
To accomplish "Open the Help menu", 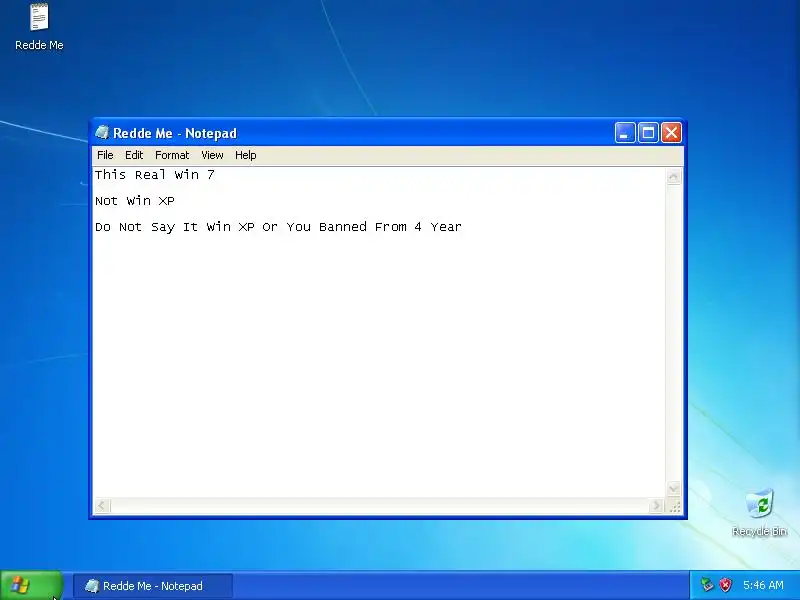I will (x=245, y=155).
